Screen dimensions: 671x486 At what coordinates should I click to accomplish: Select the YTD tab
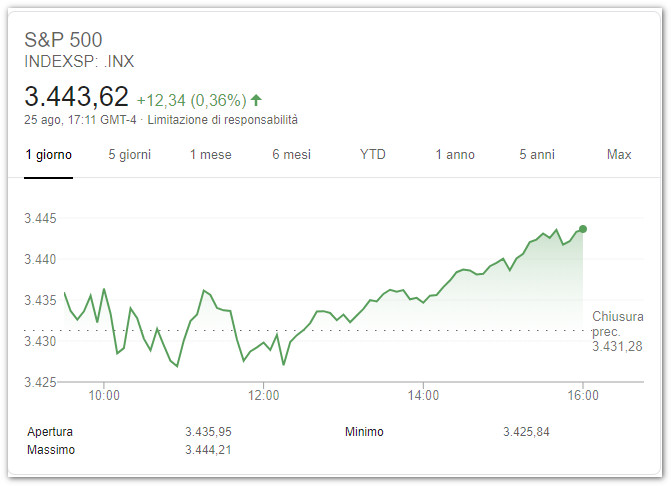[x=373, y=154]
